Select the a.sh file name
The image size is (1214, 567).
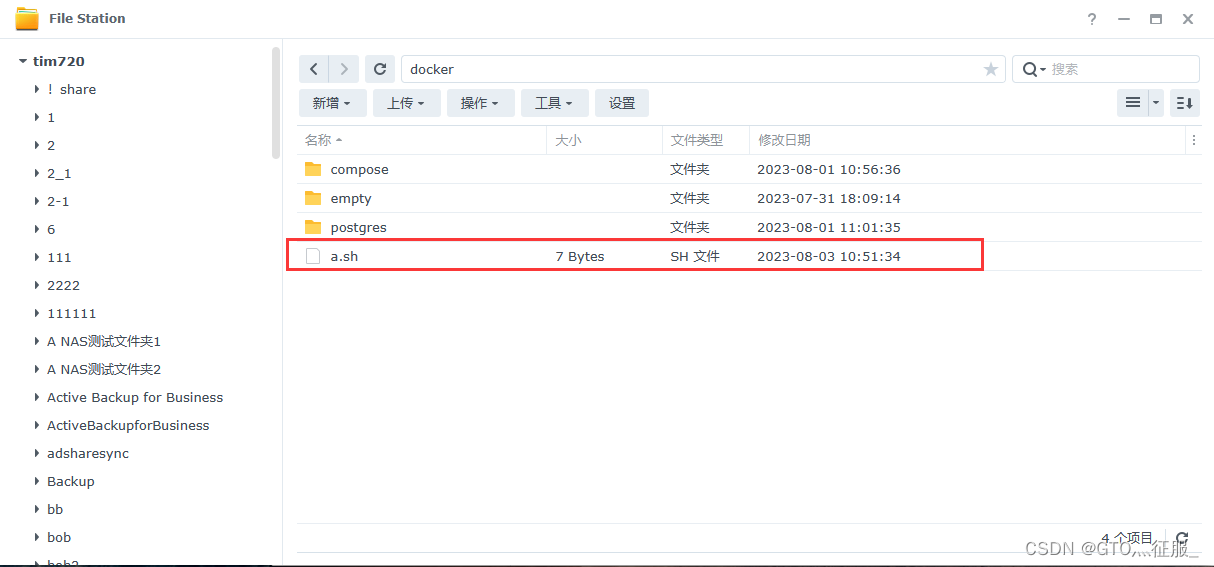click(344, 257)
